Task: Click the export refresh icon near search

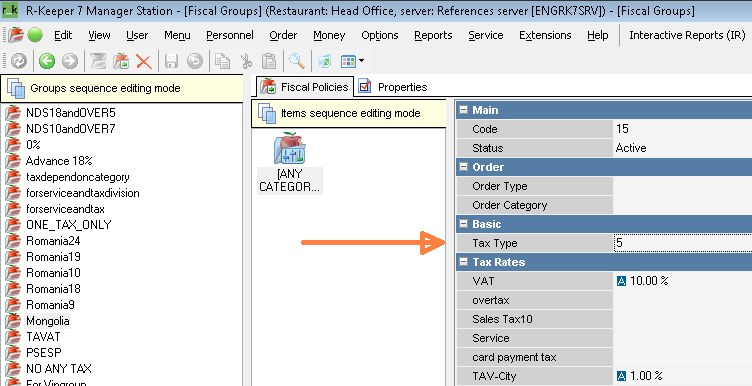Action: pos(325,61)
